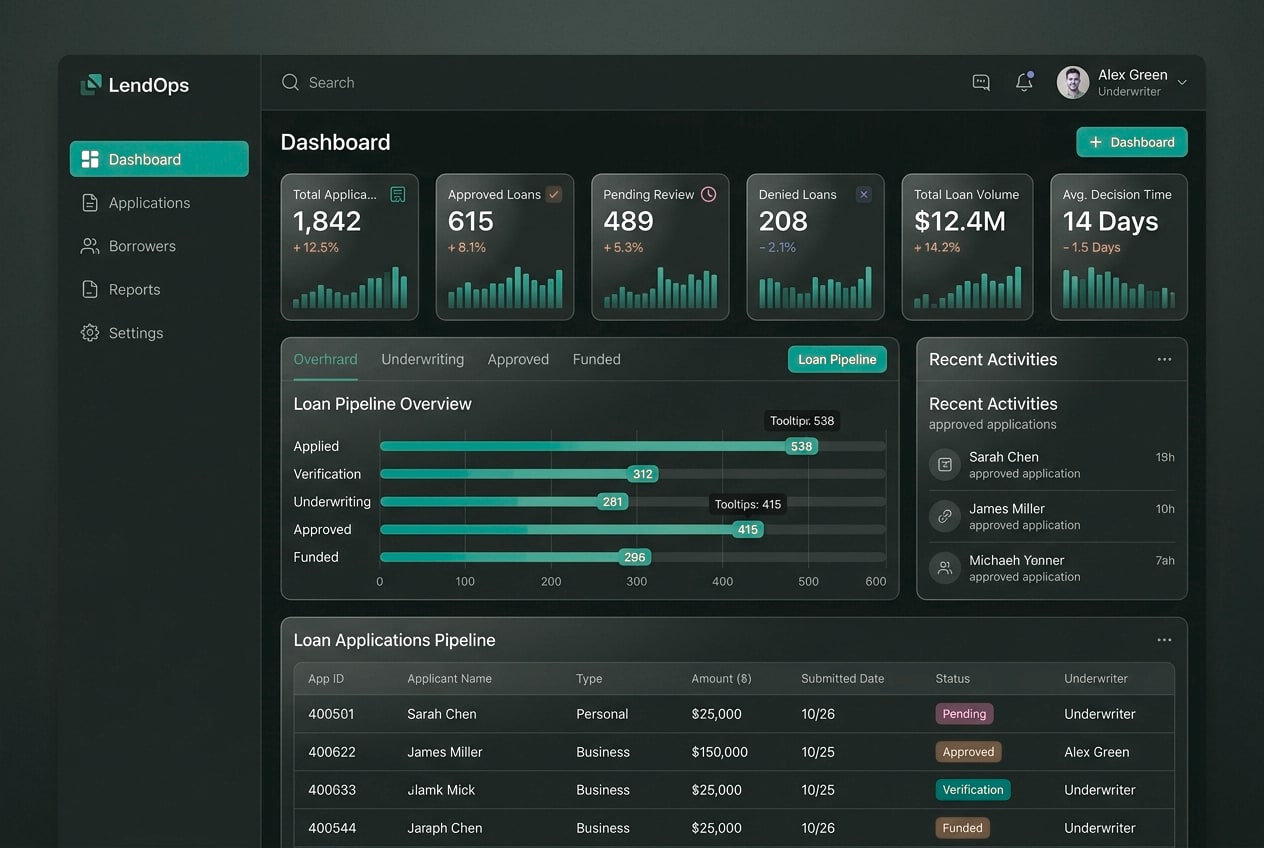Click James Miller activity link icon
Image resolution: width=1264 pixels, height=848 pixels.
coord(945,516)
